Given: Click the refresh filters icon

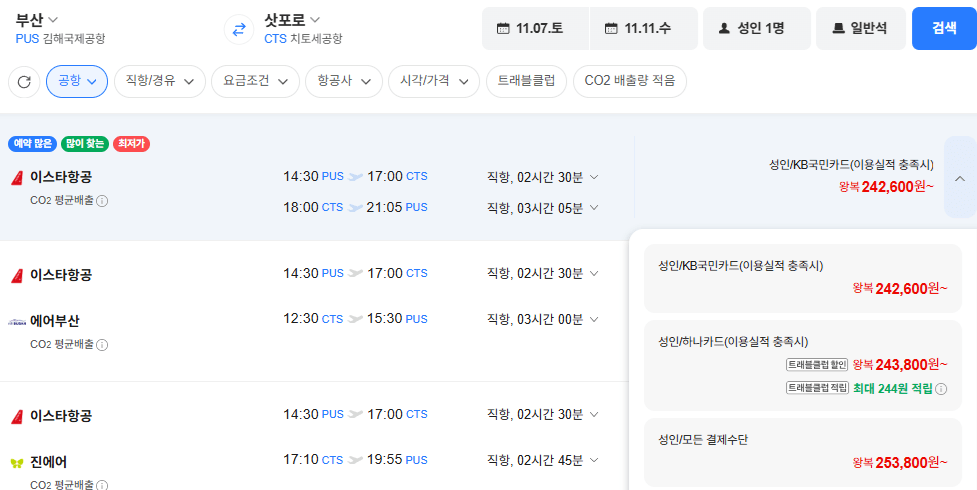Looking at the screenshot, I should [x=24, y=82].
